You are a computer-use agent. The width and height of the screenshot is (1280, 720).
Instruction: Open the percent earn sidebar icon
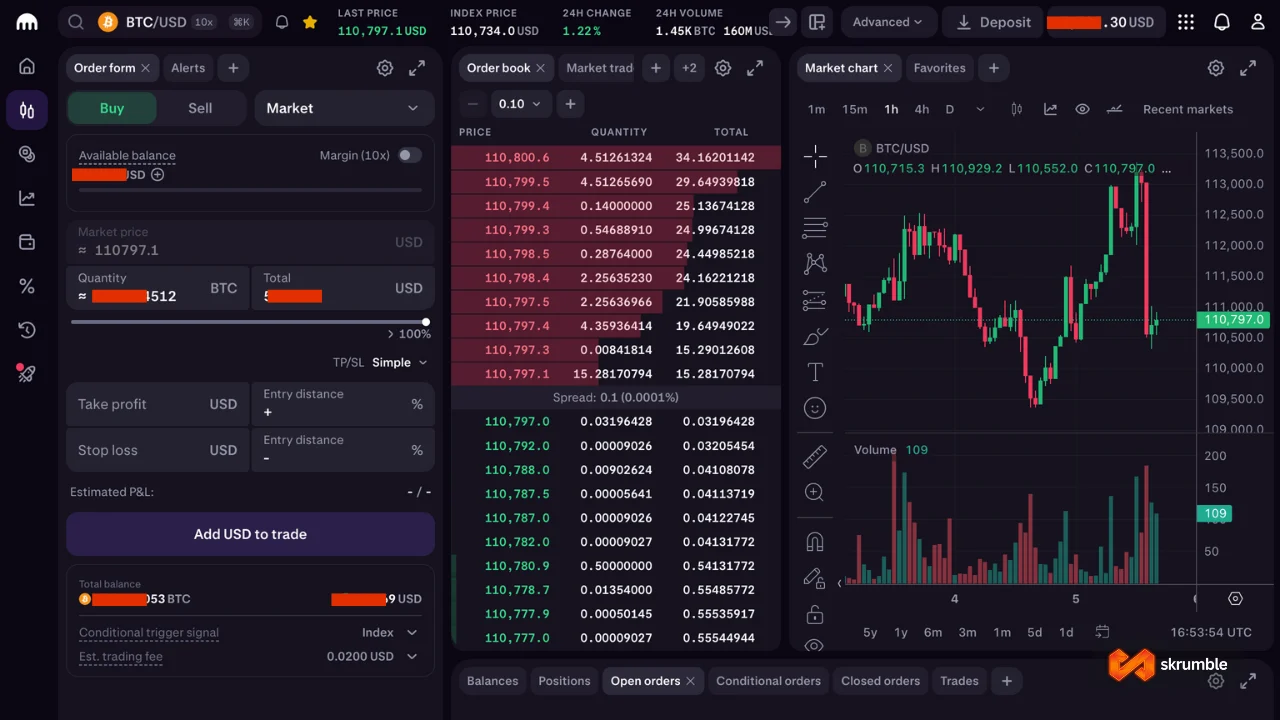coord(27,286)
